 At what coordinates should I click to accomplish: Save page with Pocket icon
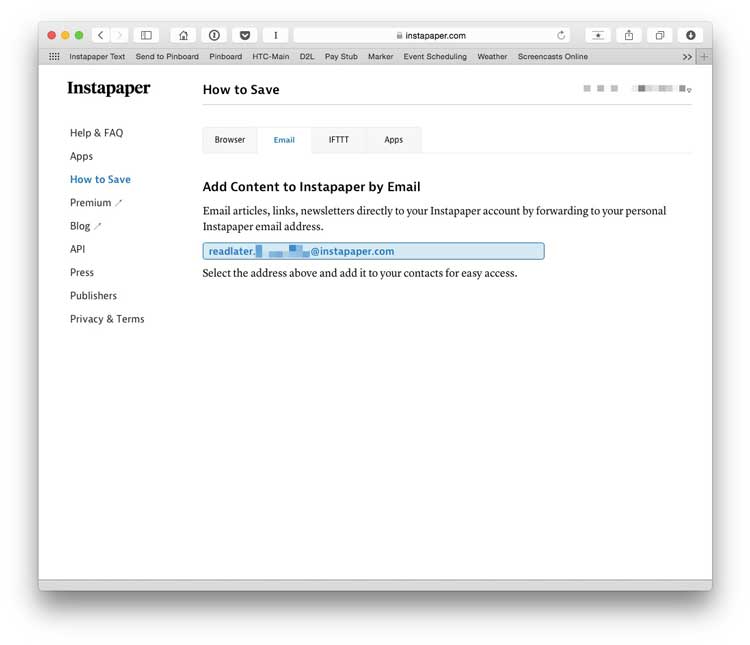tap(244, 35)
